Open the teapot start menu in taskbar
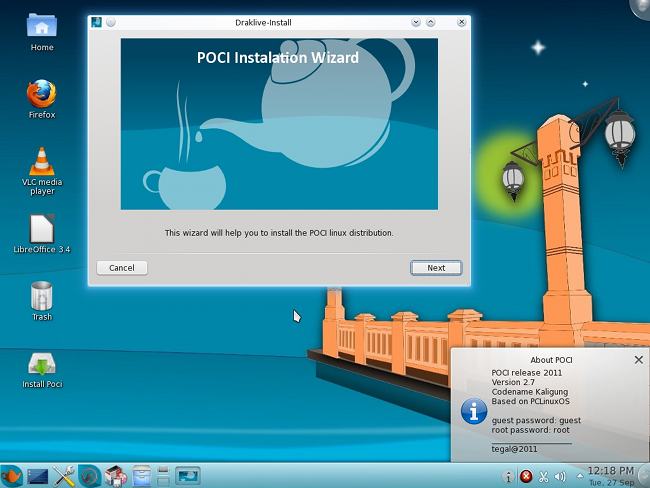 (11, 476)
